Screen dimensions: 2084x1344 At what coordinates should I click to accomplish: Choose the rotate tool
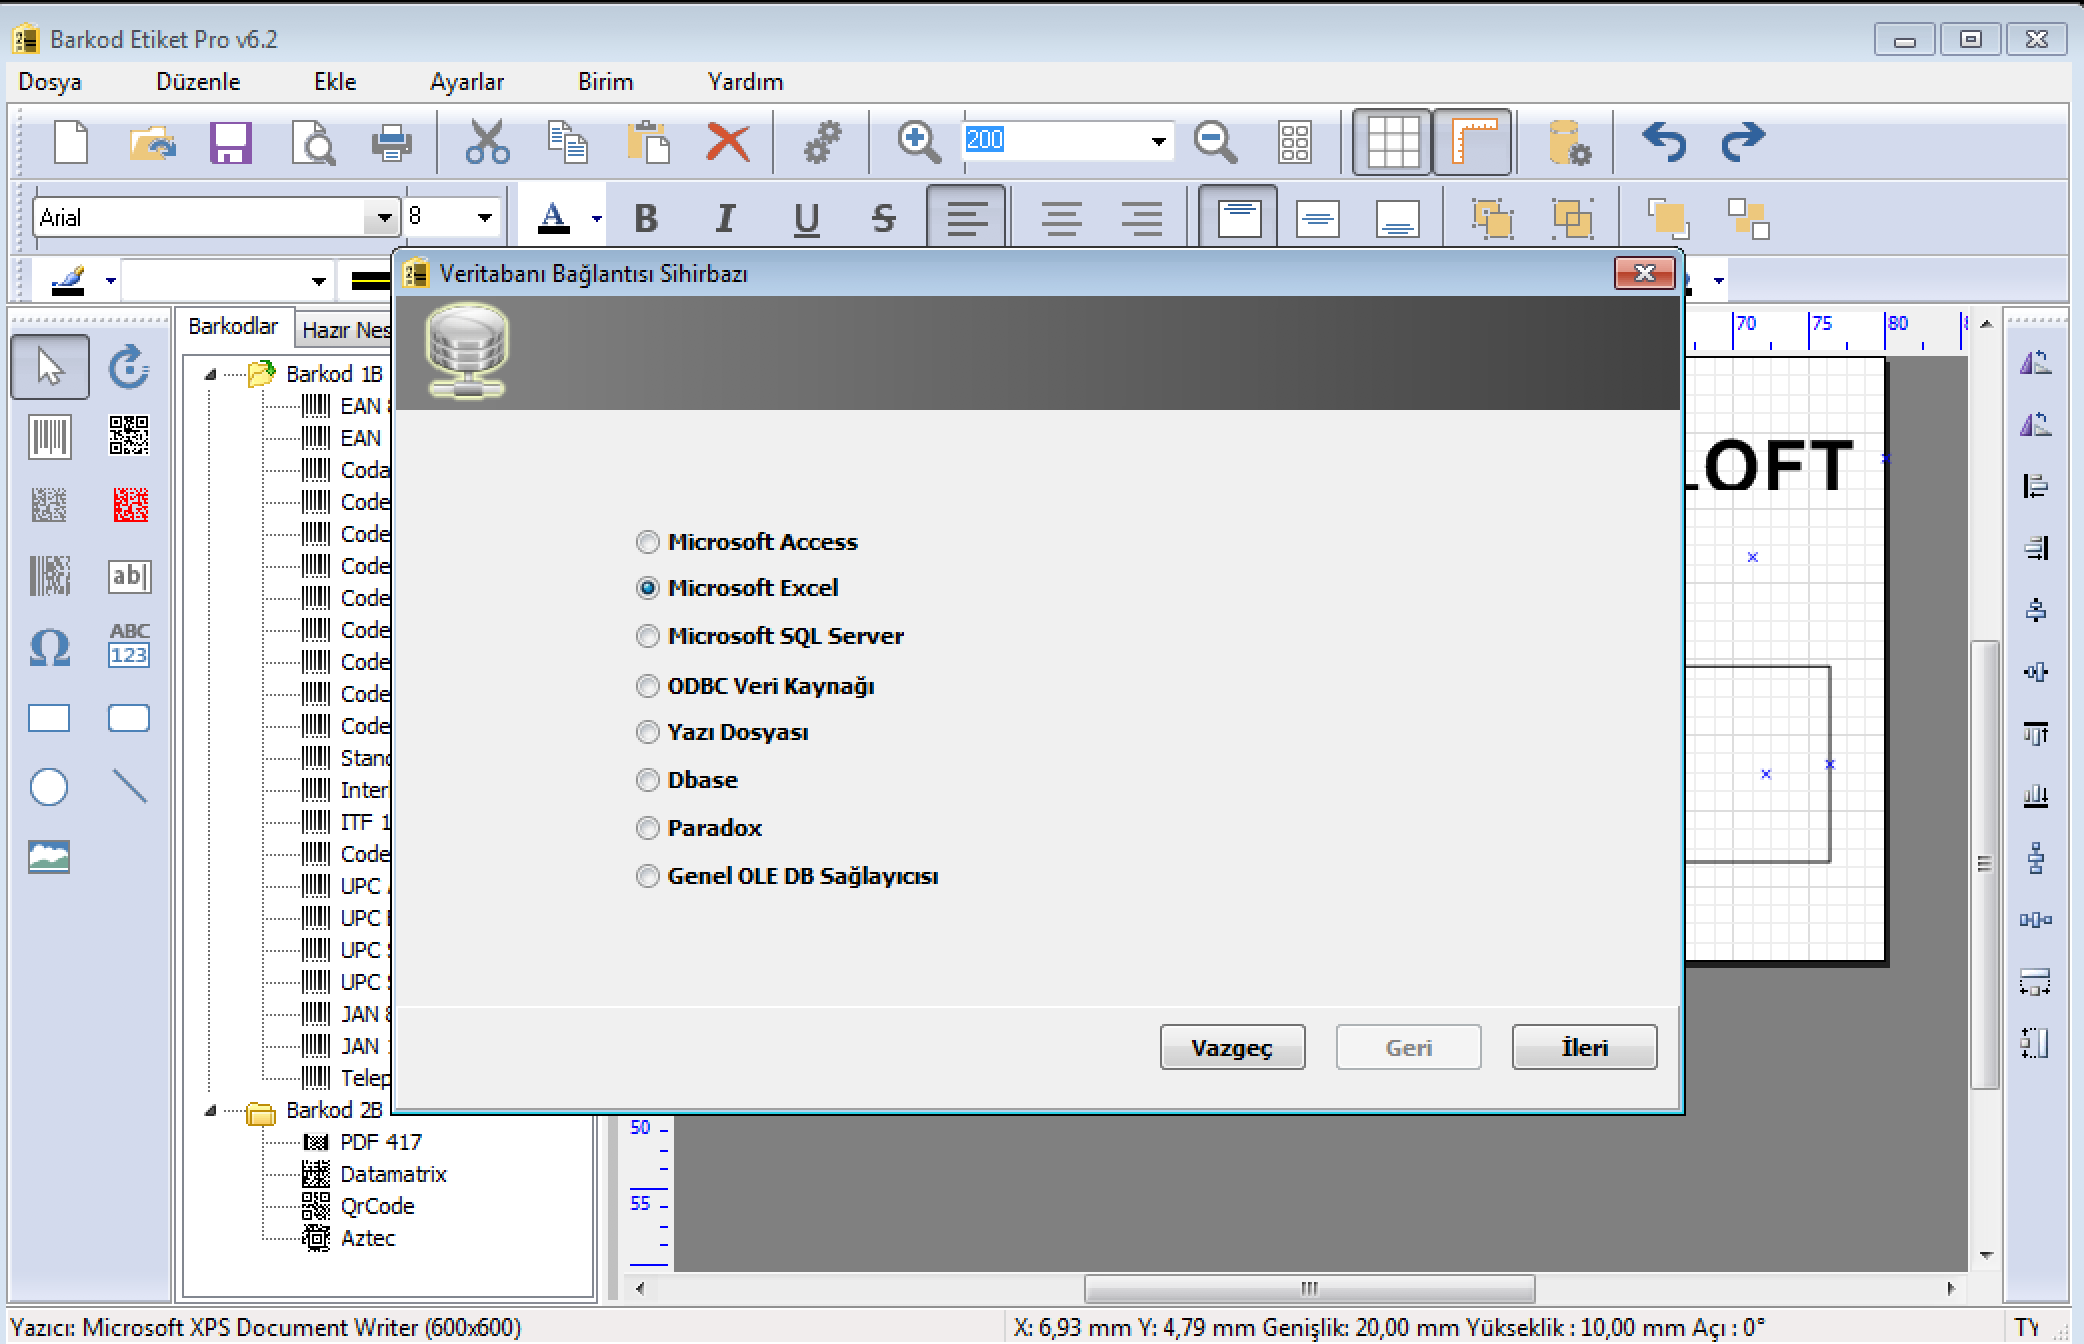[129, 367]
